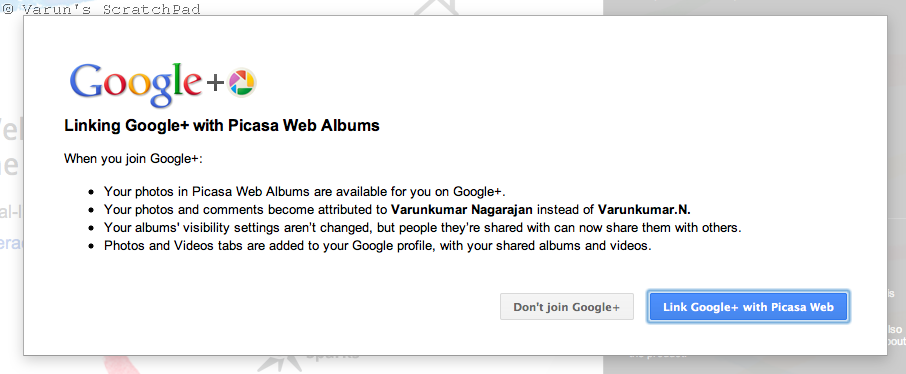The width and height of the screenshot is (906, 374).
Task: Click the Google logo in the dialog
Action: [x=136, y=85]
